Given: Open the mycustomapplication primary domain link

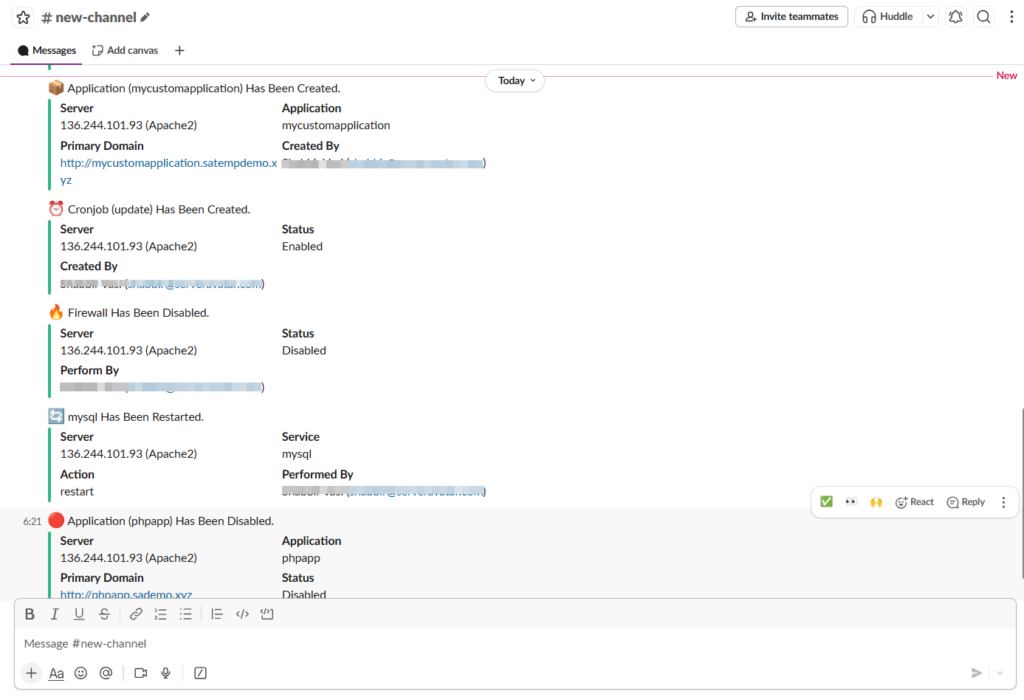Looking at the screenshot, I should coord(168,162).
